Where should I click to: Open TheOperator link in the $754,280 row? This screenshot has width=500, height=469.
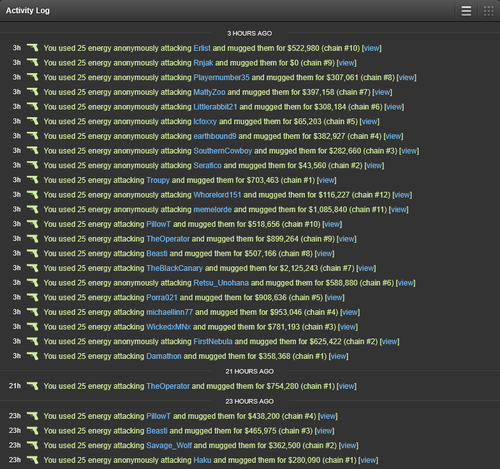(168, 386)
